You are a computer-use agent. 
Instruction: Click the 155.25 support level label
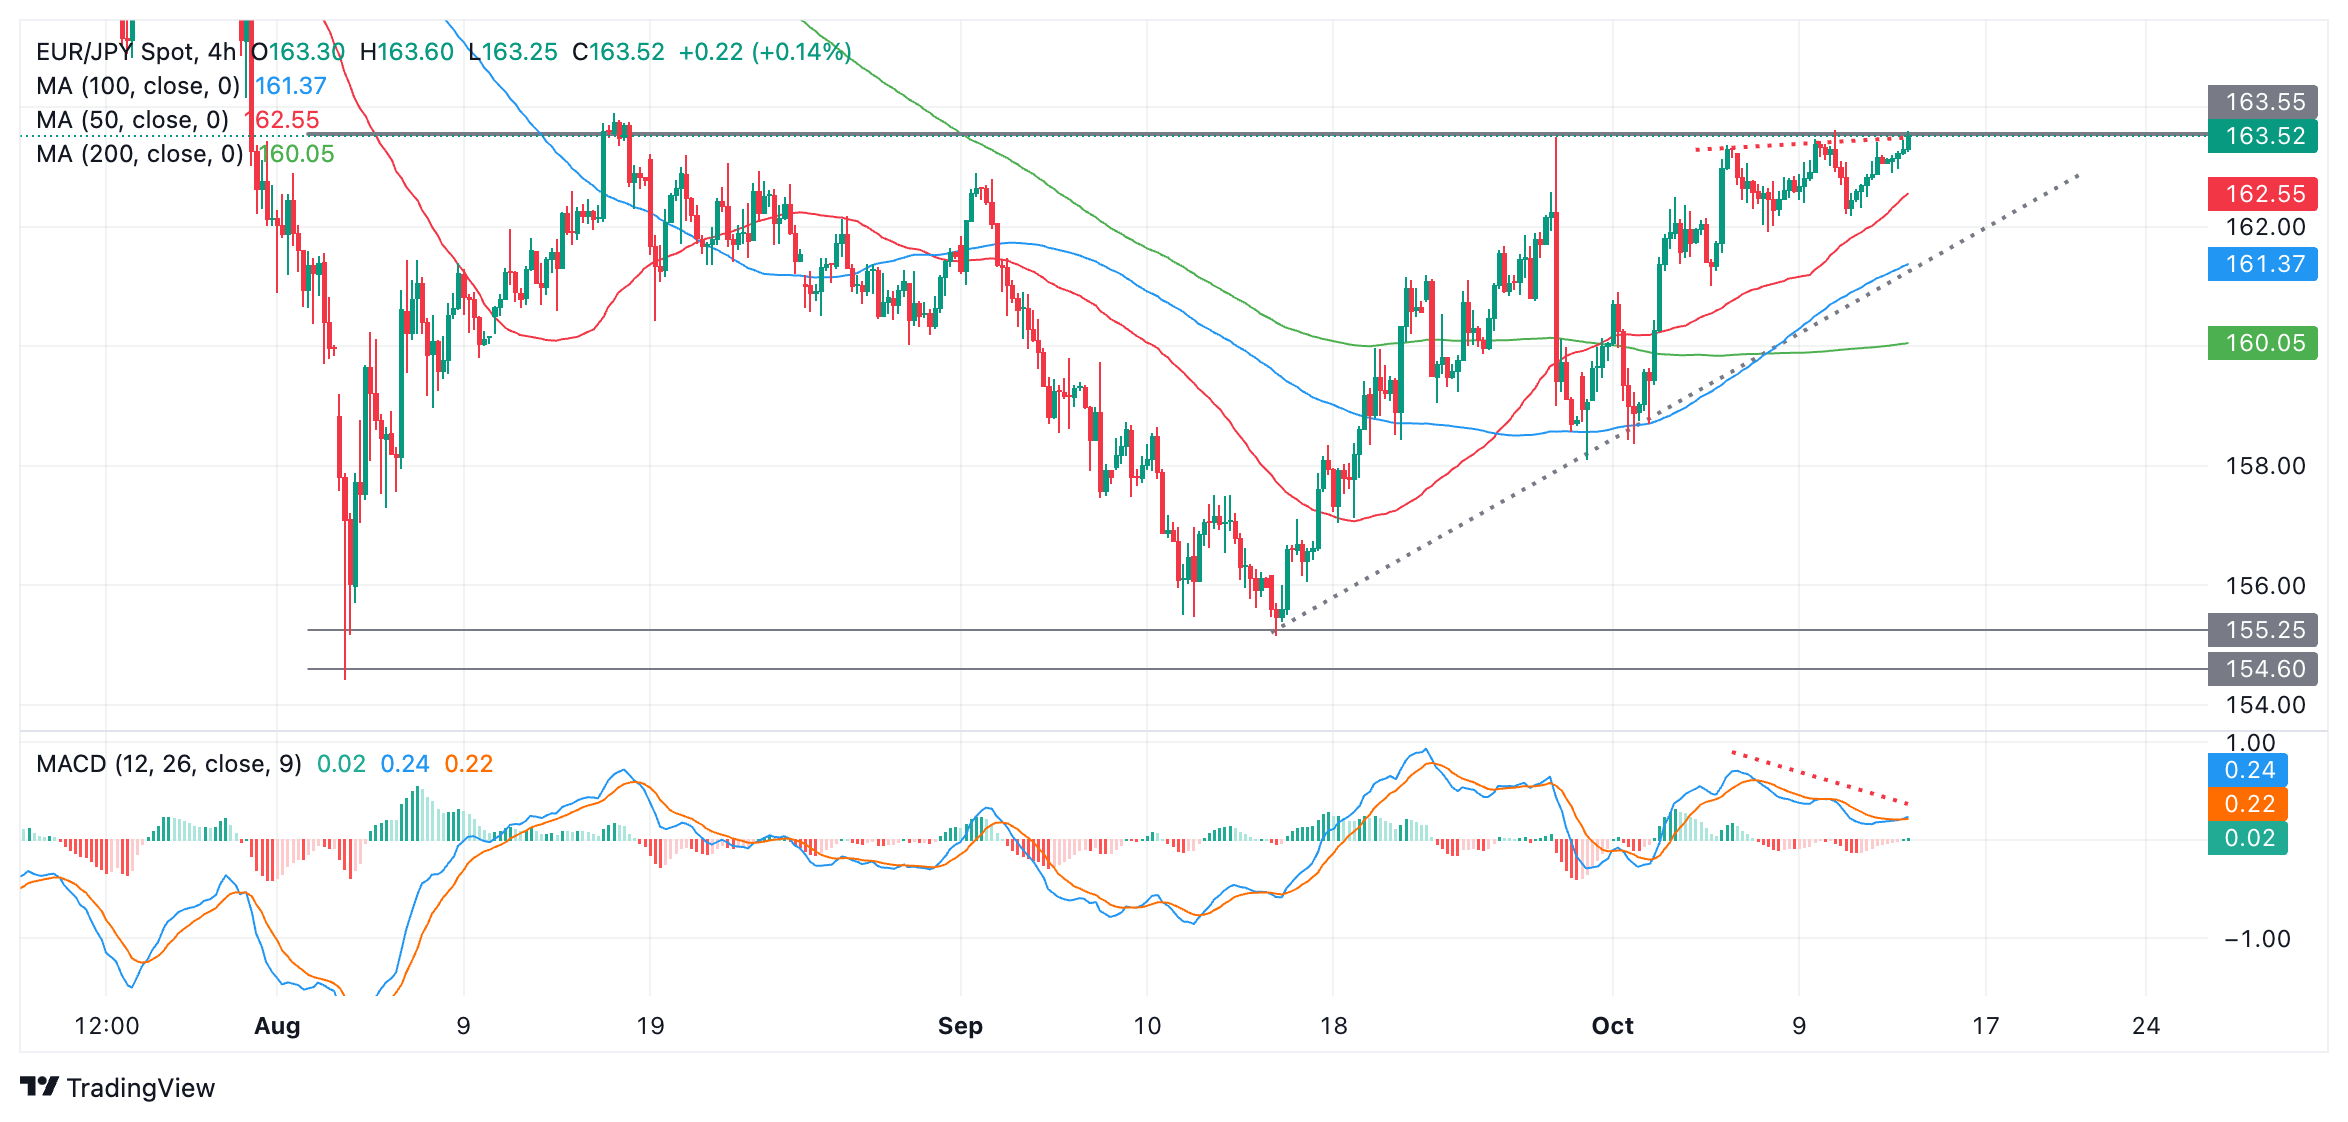pyautogui.click(x=2262, y=630)
